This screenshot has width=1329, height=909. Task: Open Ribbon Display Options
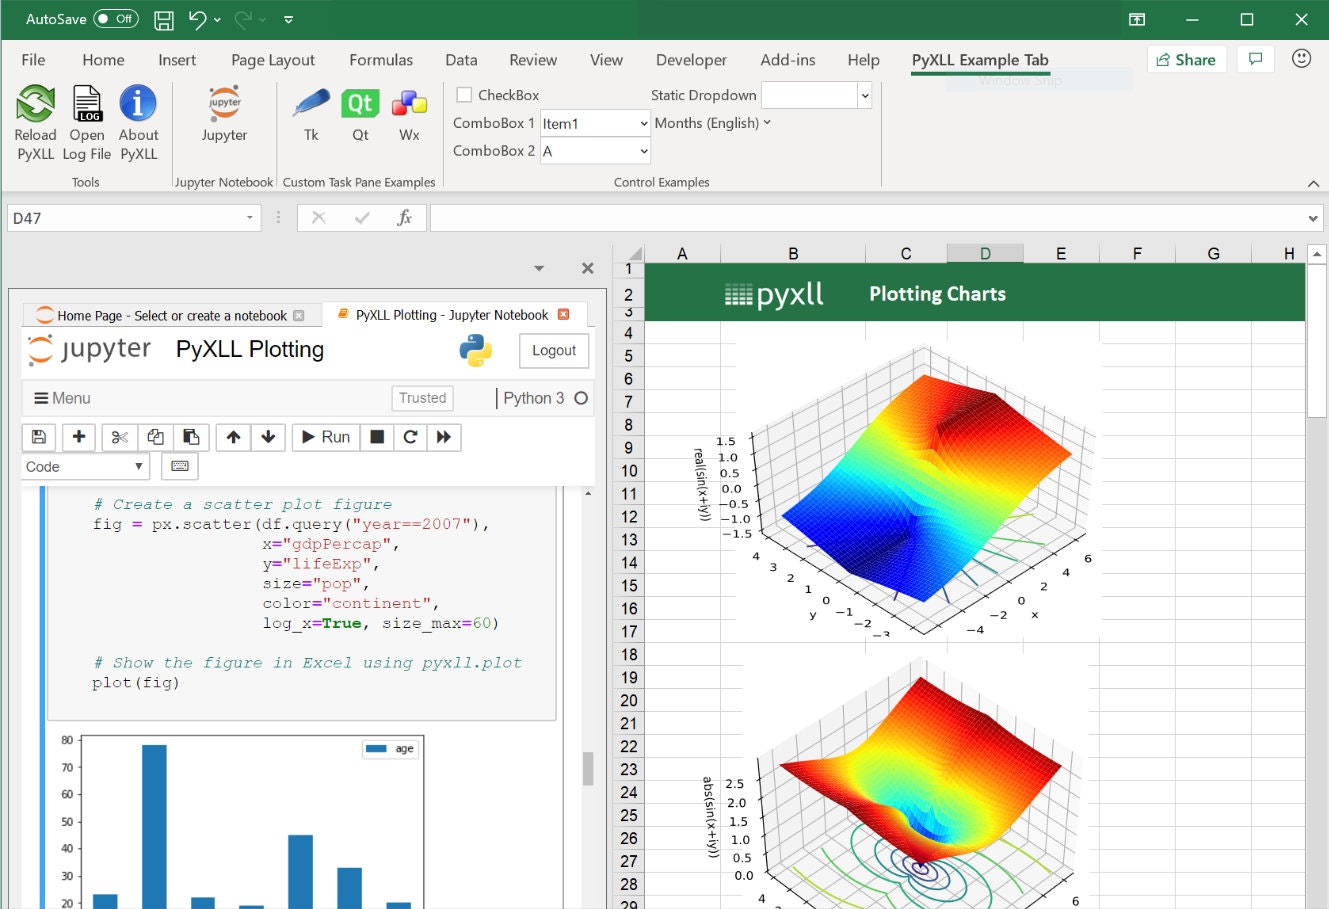click(1137, 19)
